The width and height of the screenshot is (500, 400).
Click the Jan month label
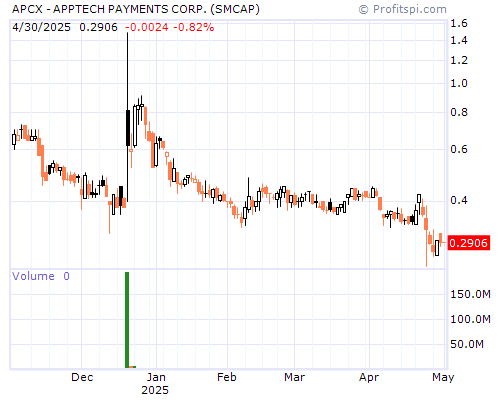pos(156,377)
